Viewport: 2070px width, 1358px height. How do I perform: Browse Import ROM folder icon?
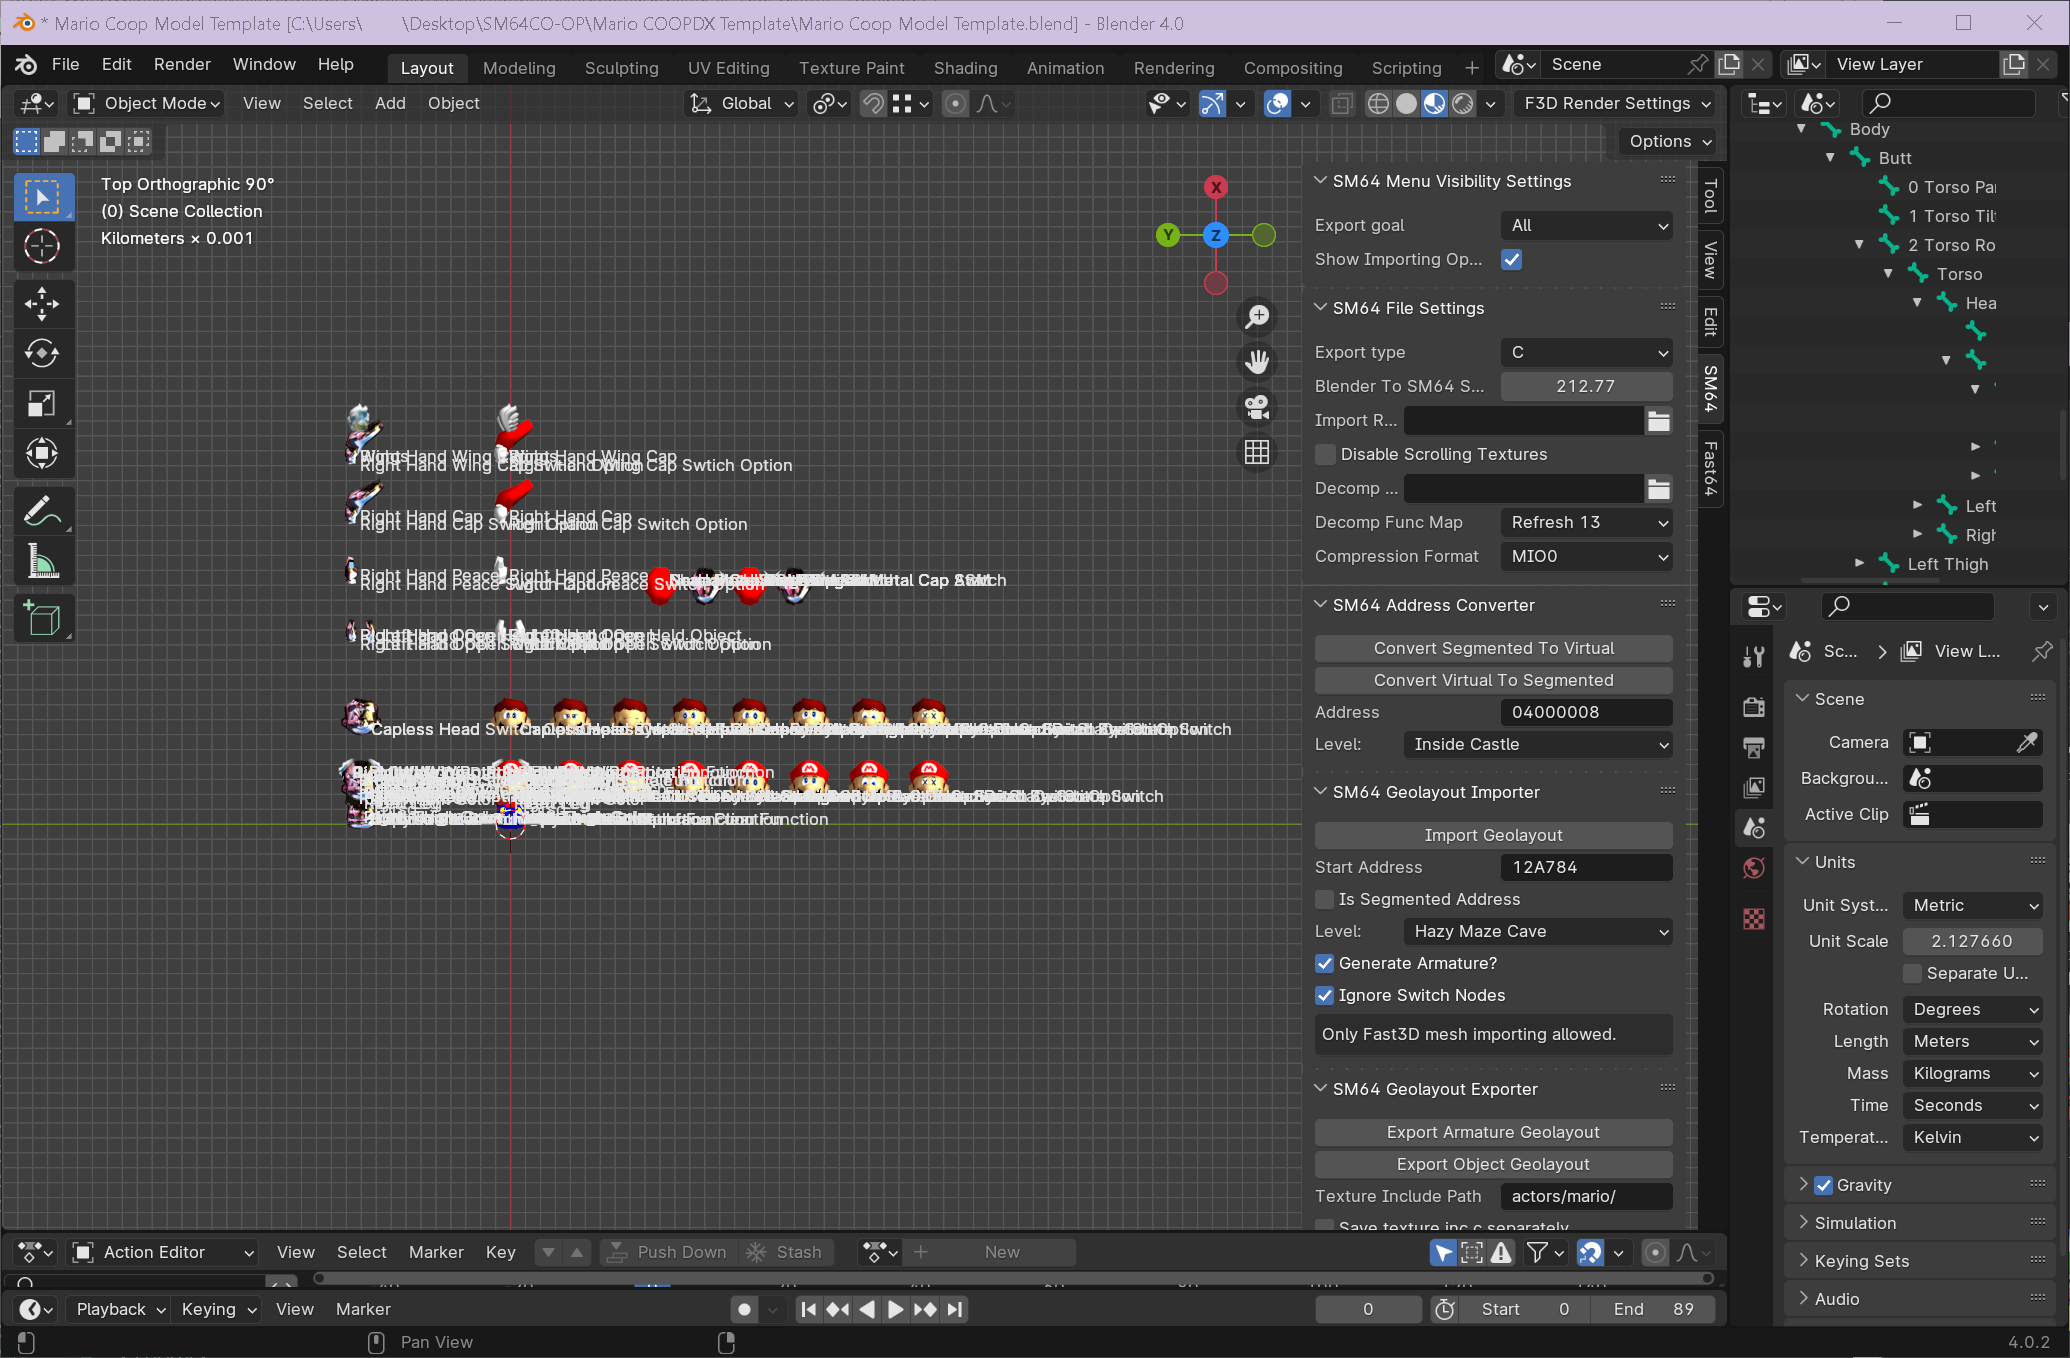tap(1658, 421)
